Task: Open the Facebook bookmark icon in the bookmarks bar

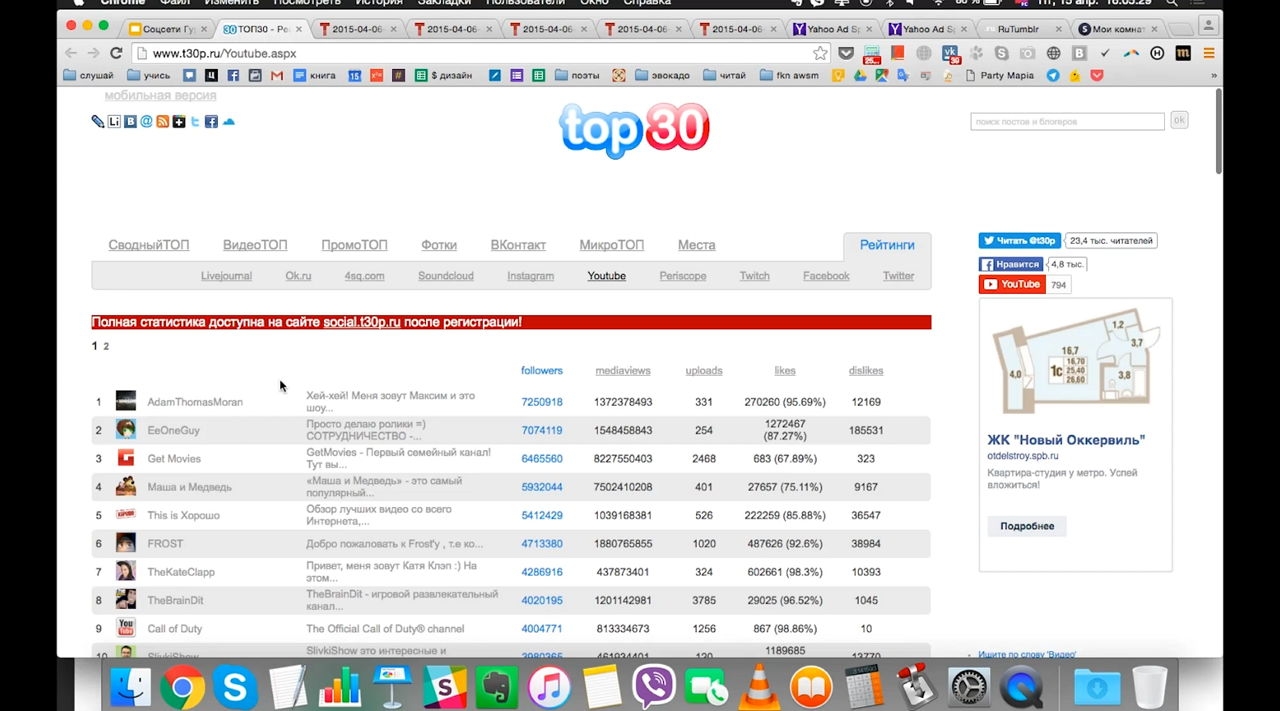Action: point(233,75)
